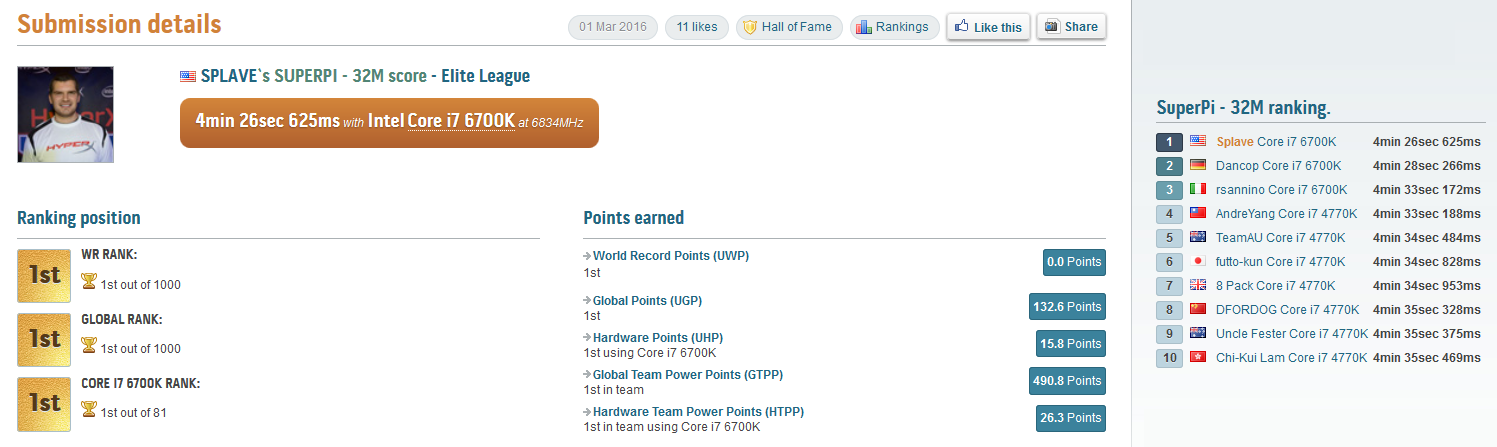Click the 4min 28sec 266ms time for Dancop
This screenshot has height=447, width=1497.
point(1427,166)
